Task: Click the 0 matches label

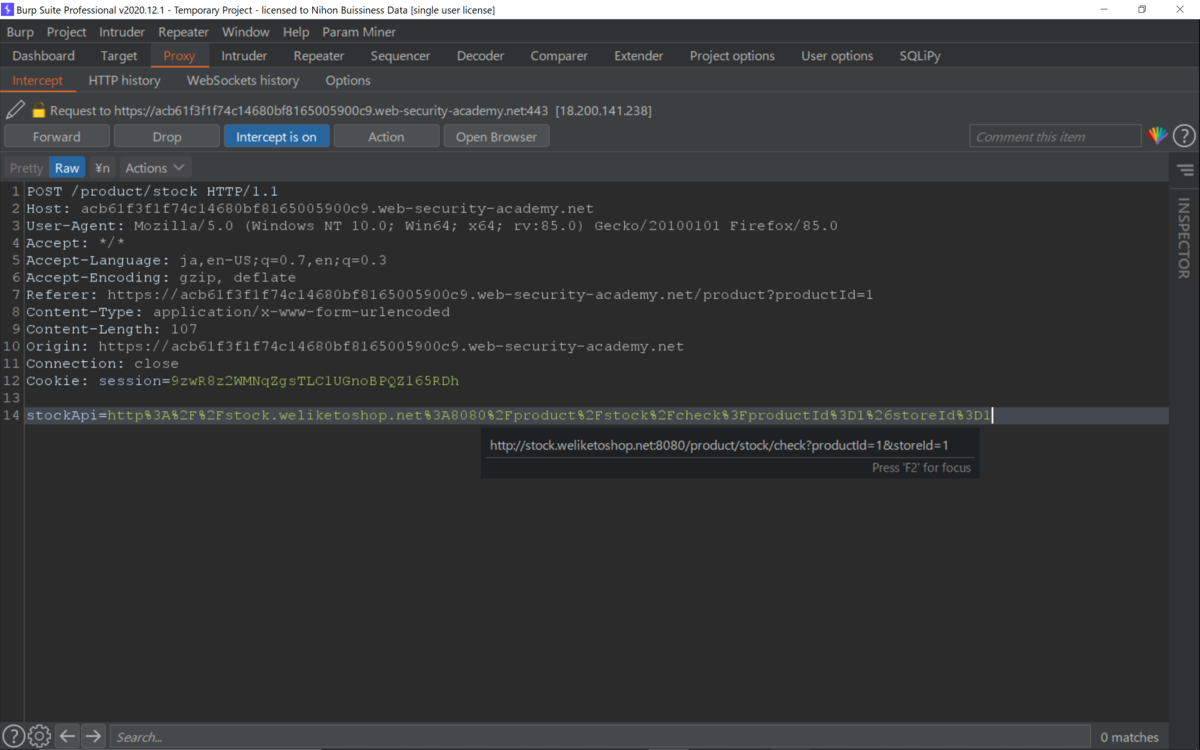Action: point(1129,737)
